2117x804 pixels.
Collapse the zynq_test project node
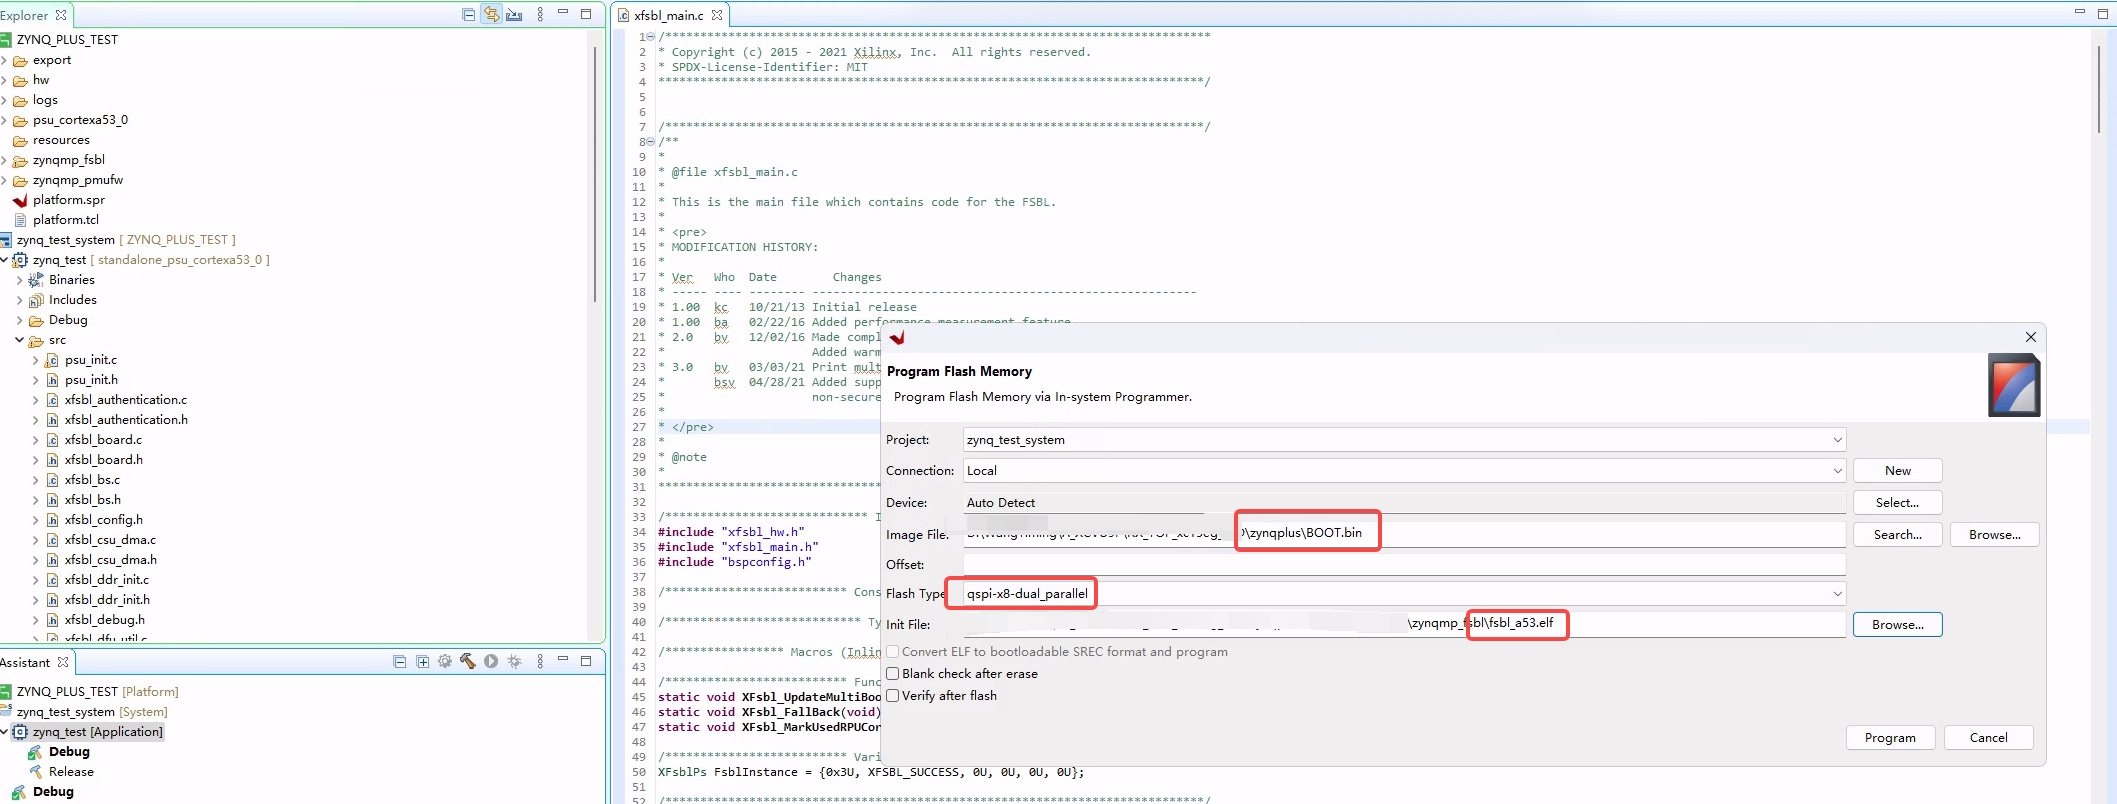click(x=4, y=260)
